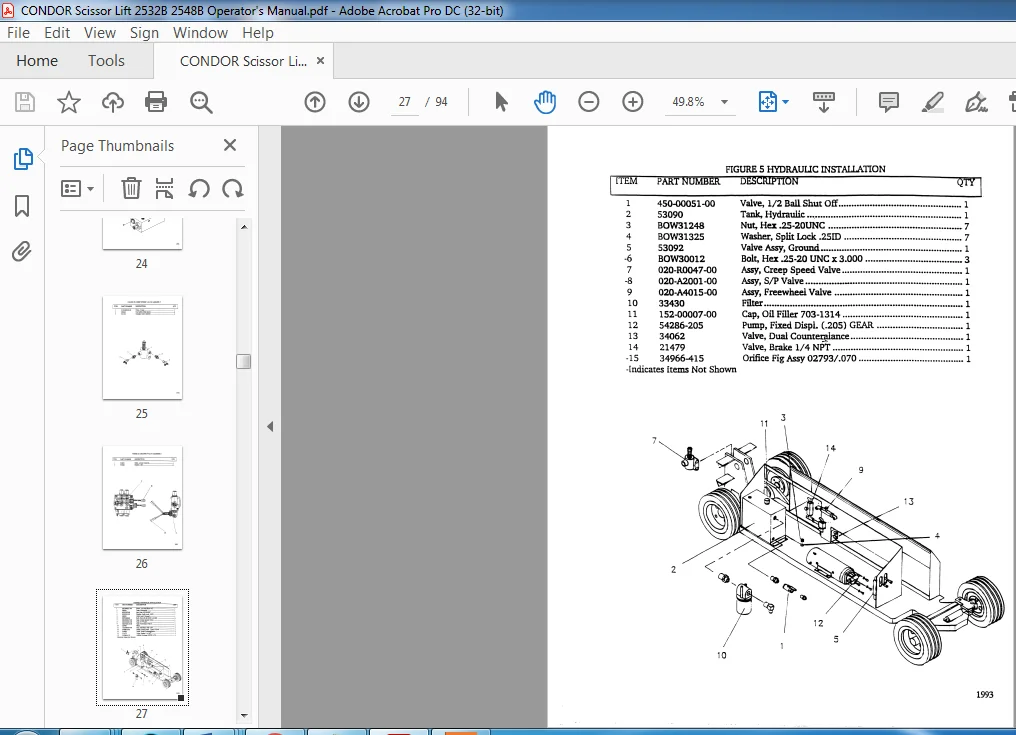Image resolution: width=1016 pixels, height=735 pixels.
Task: Delete selected page with trash icon
Action: click(x=131, y=189)
